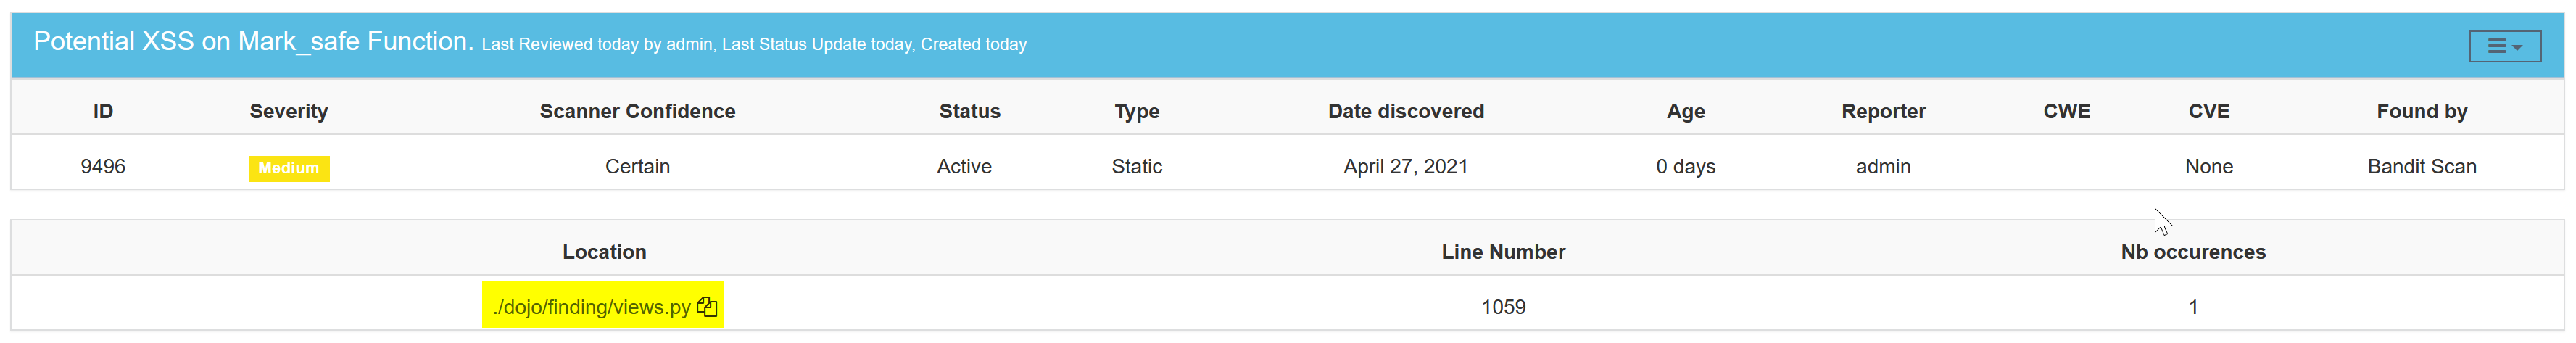Image resolution: width=2576 pixels, height=343 pixels.
Task: Click the Medium severity badge
Action: pos(288,168)
